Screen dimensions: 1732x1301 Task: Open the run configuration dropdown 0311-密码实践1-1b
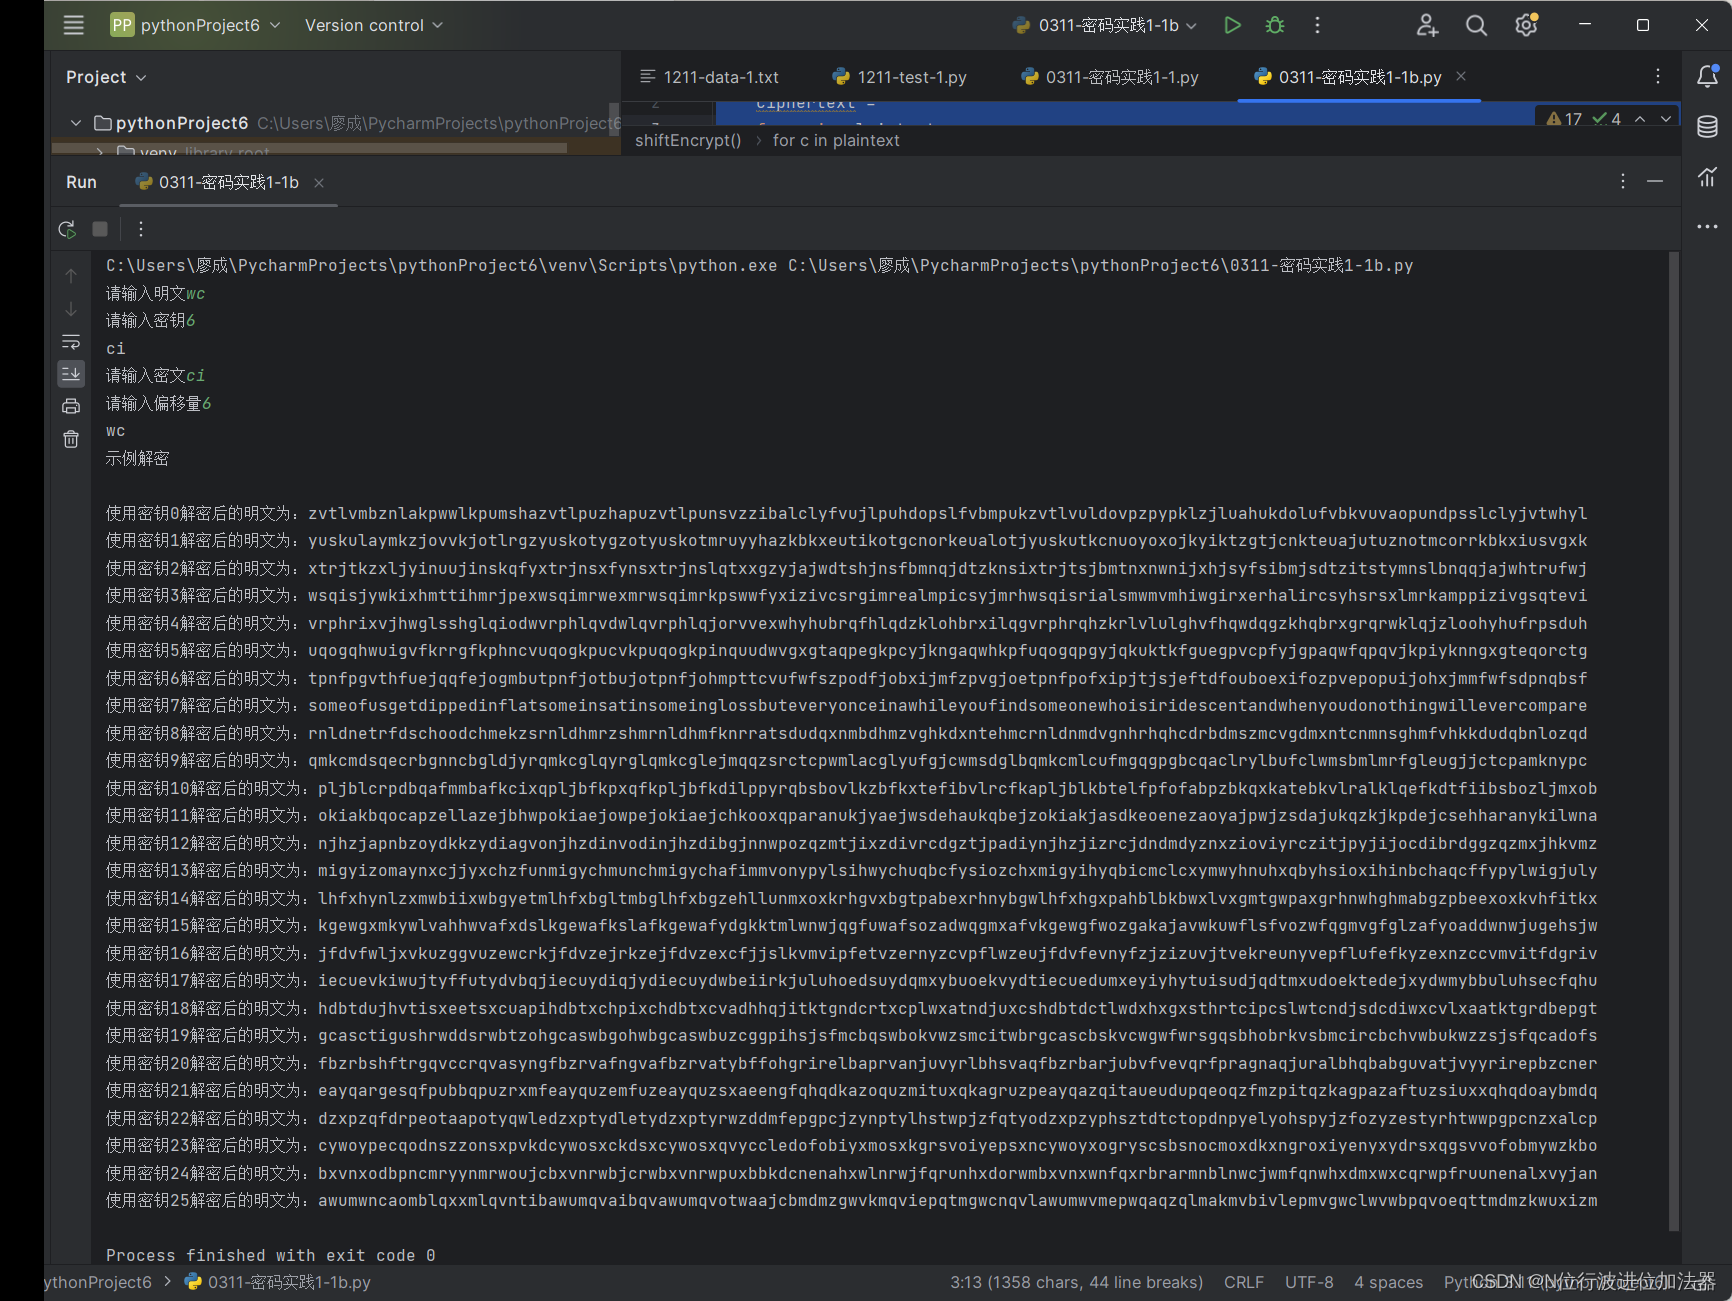tap(1104, 25)
